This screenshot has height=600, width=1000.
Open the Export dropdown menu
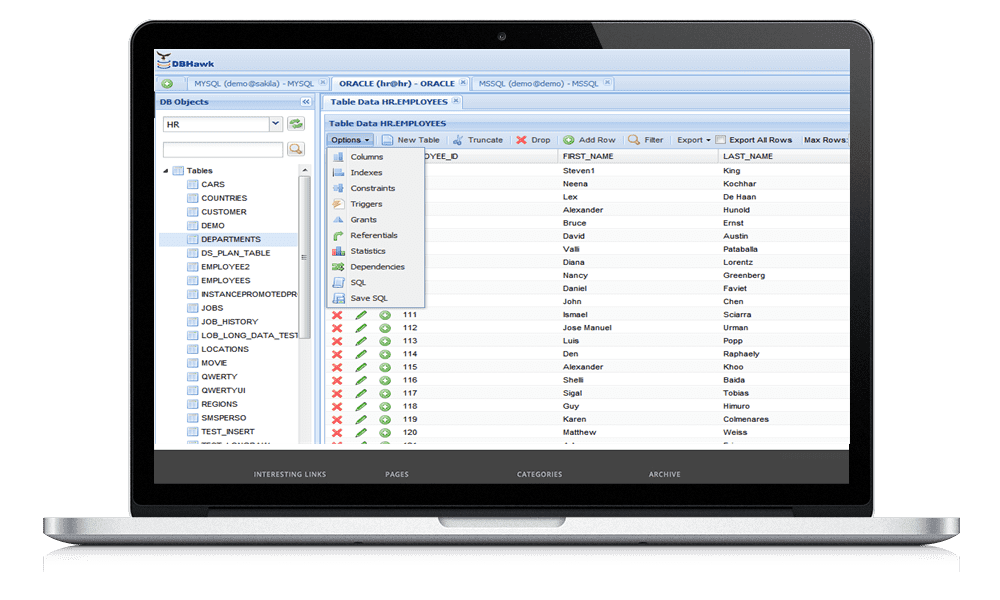tap(693, 140)
